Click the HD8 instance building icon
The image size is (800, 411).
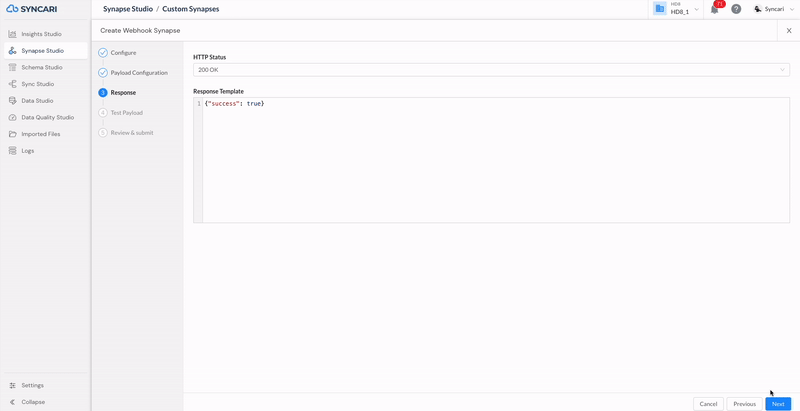(660, 9)
